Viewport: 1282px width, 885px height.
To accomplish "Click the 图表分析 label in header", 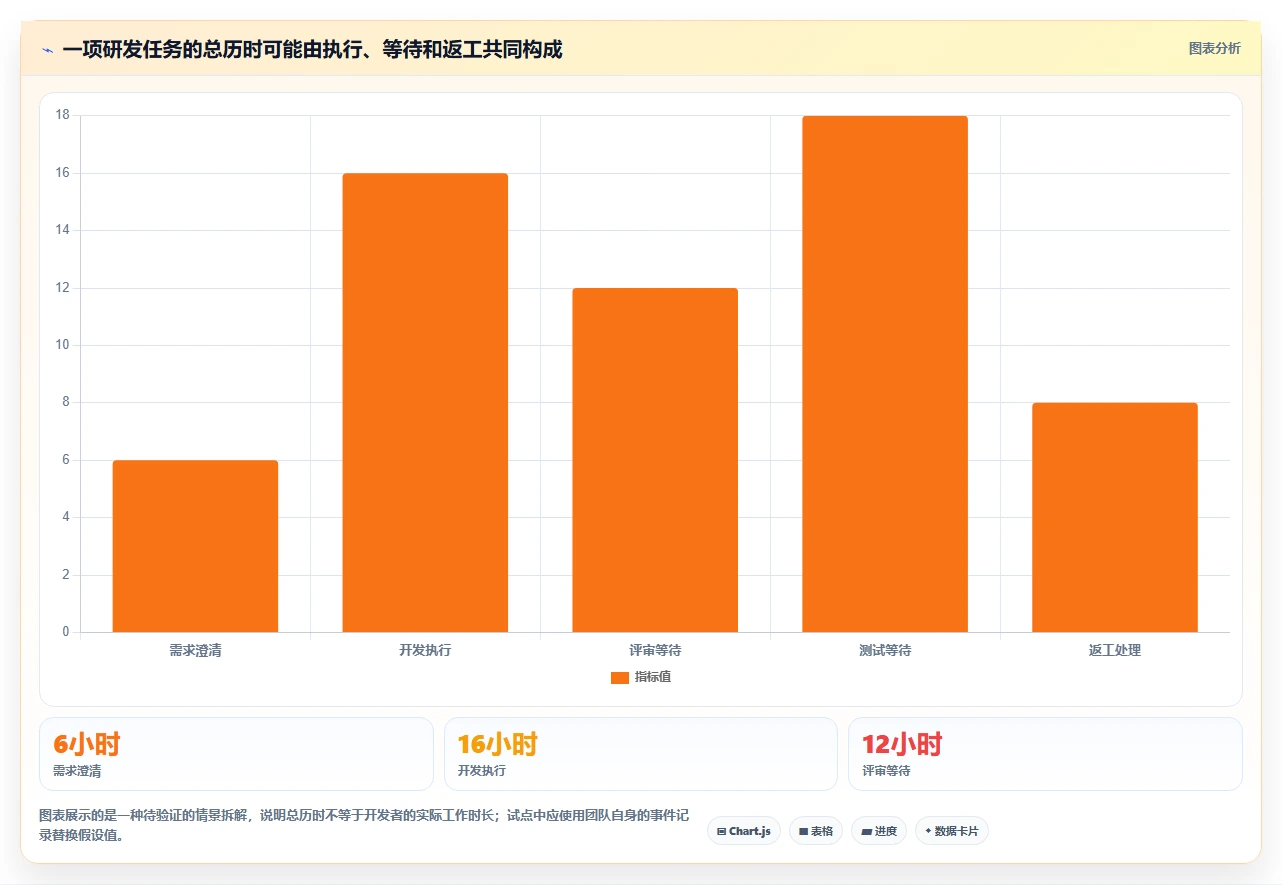I will (1214, 48).
